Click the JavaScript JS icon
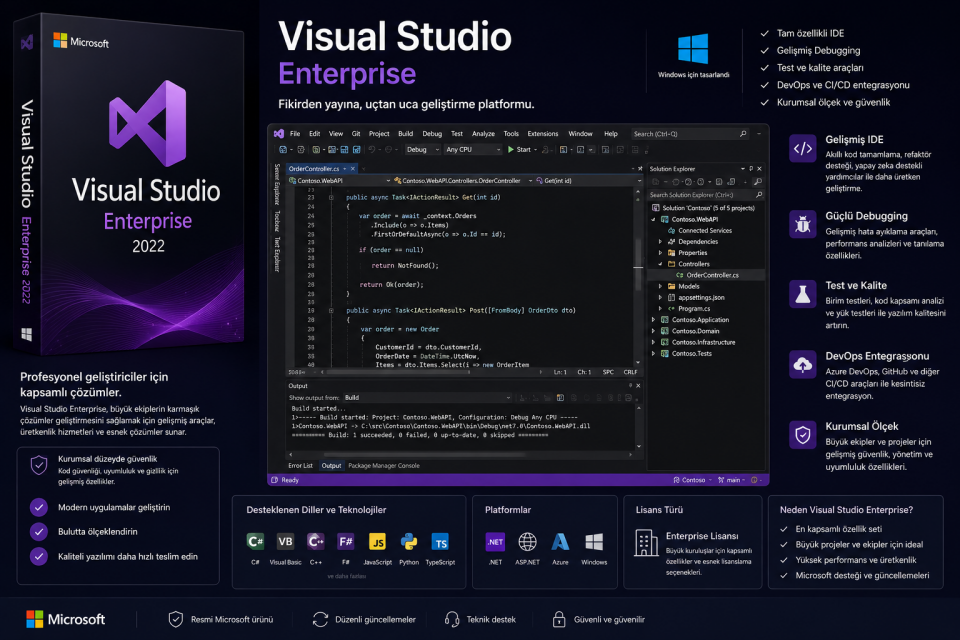 click(x=378, y=542)
